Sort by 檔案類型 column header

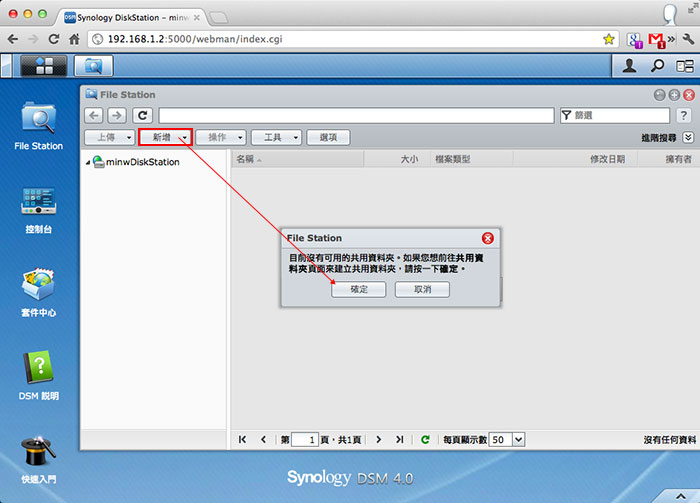(472, 159)
